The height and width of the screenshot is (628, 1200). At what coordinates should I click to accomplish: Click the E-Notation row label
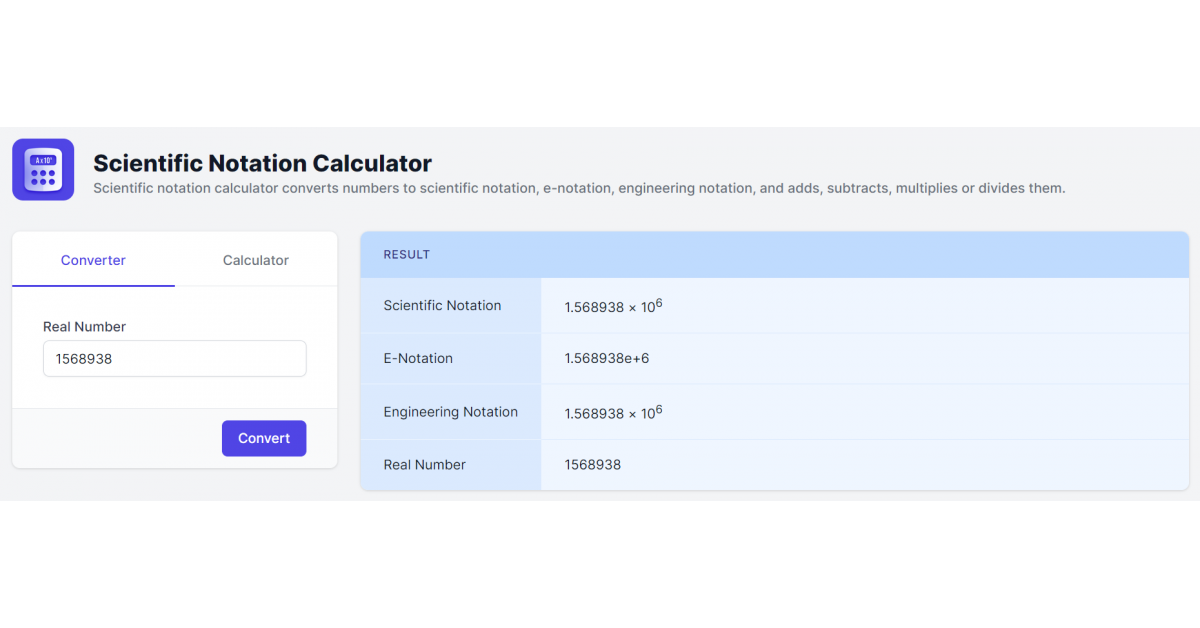point(418,359)
